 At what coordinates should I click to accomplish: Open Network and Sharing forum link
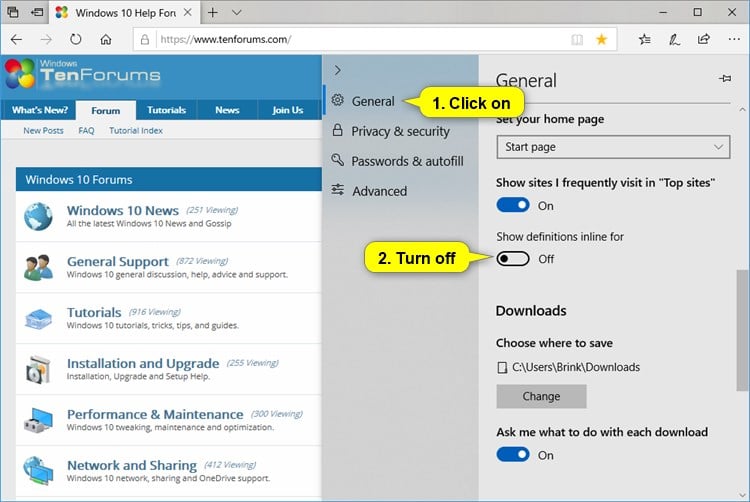[132, 465]
